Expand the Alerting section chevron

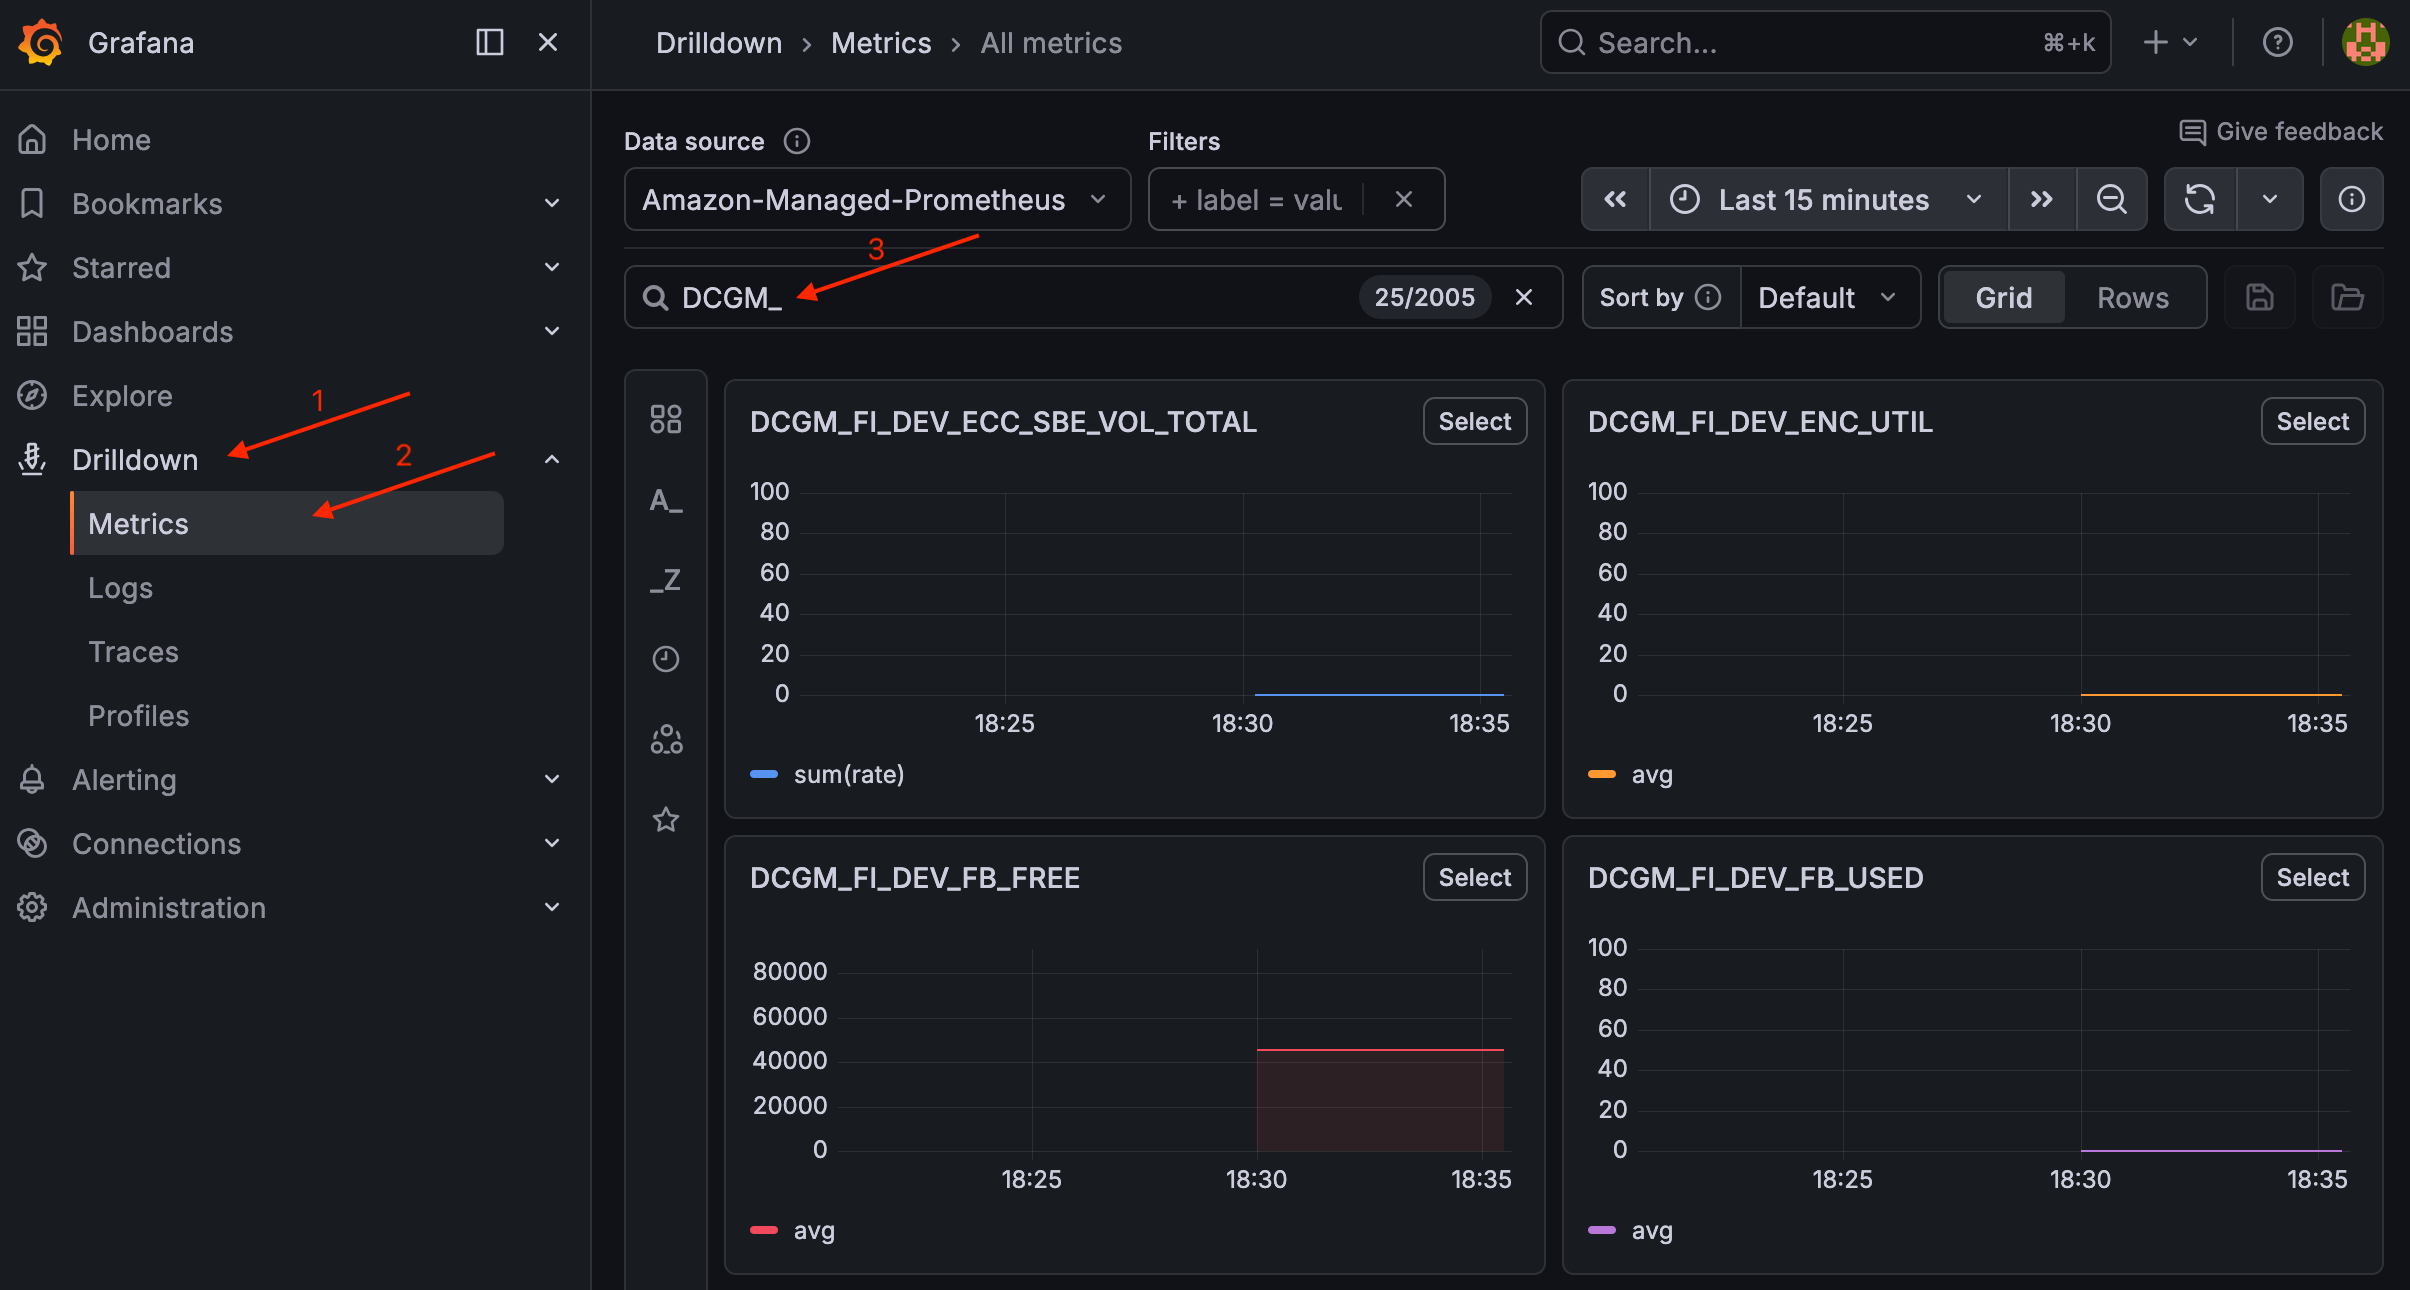click(x=552, y=779)
